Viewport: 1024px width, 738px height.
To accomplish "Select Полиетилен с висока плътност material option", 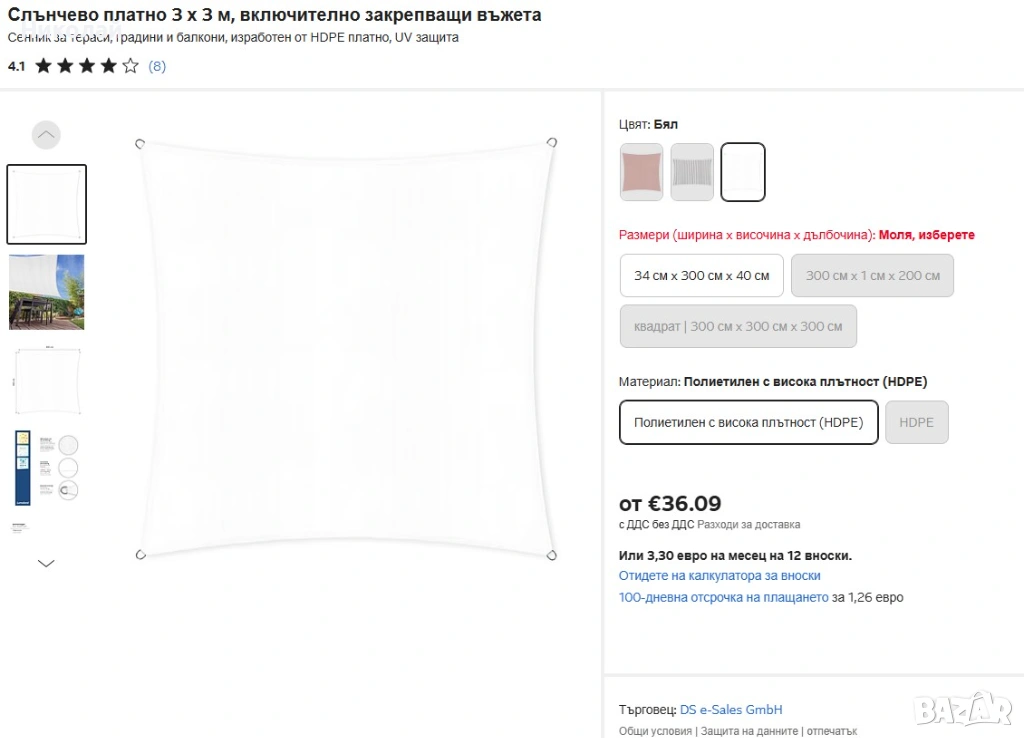I will [x=748, y=423].
